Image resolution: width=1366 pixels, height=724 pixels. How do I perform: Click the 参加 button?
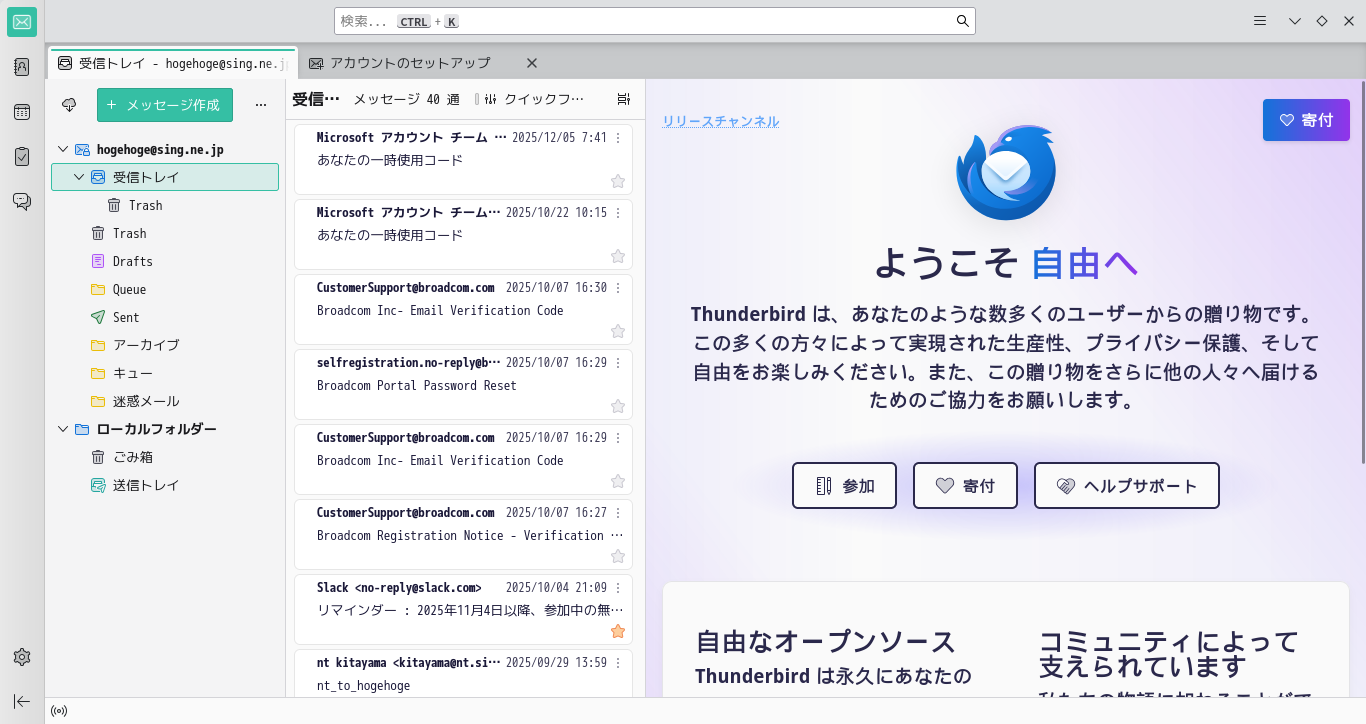[844, 486]
